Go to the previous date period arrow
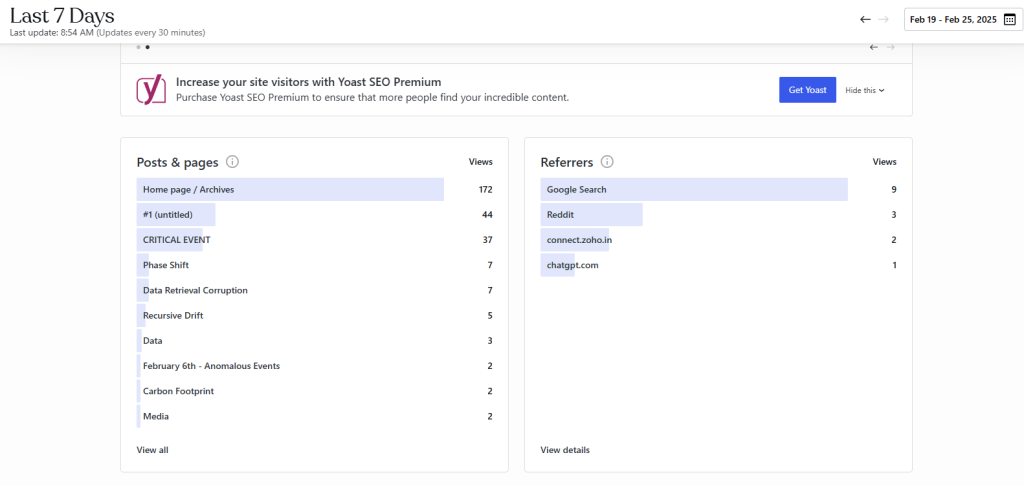Image resolution: width=1024 pixels, height=486 pixels. point(866,20)
